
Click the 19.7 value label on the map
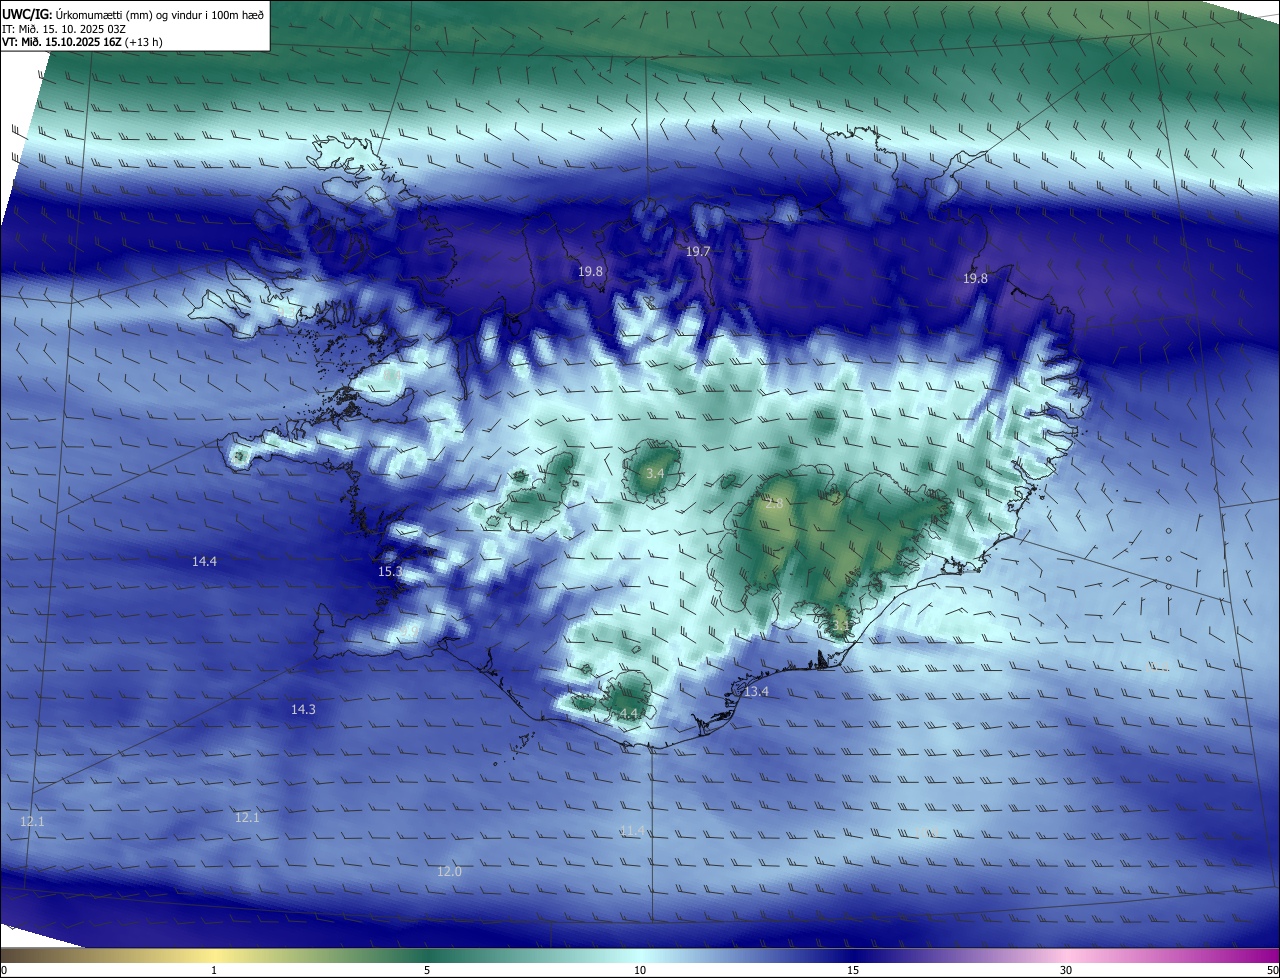698,251
